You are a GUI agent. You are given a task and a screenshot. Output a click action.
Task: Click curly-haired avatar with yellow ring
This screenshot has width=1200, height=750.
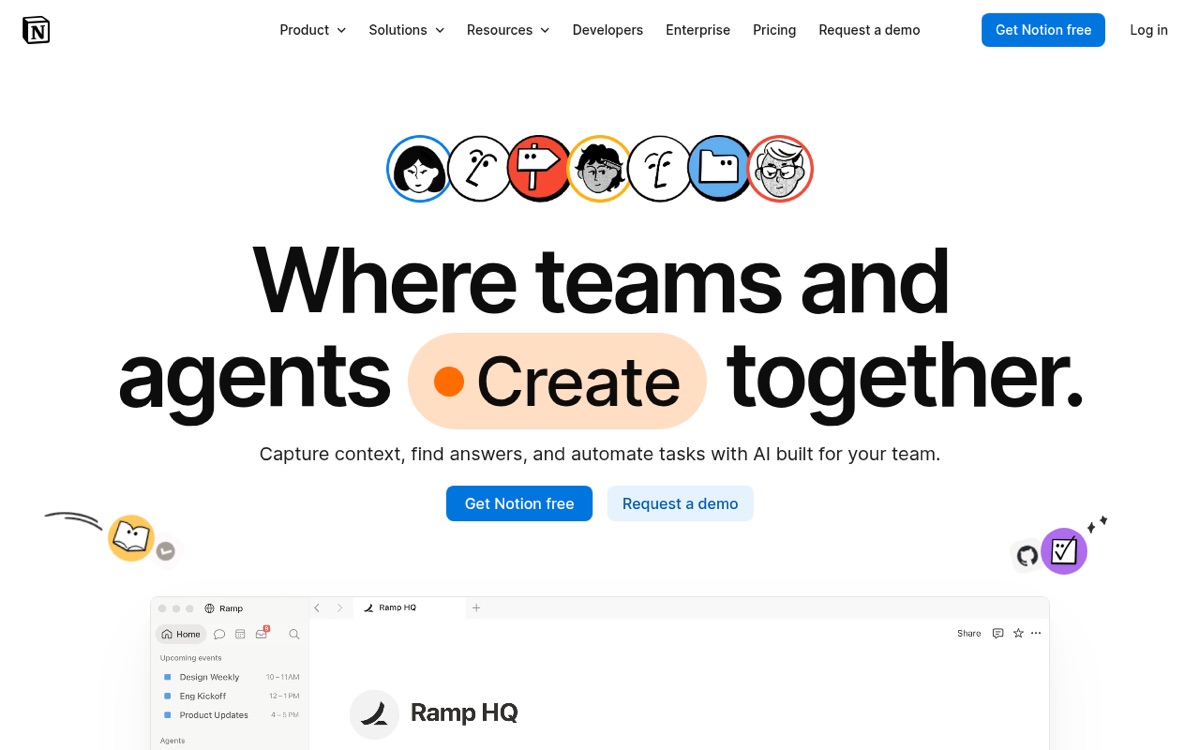coord(600,169)
